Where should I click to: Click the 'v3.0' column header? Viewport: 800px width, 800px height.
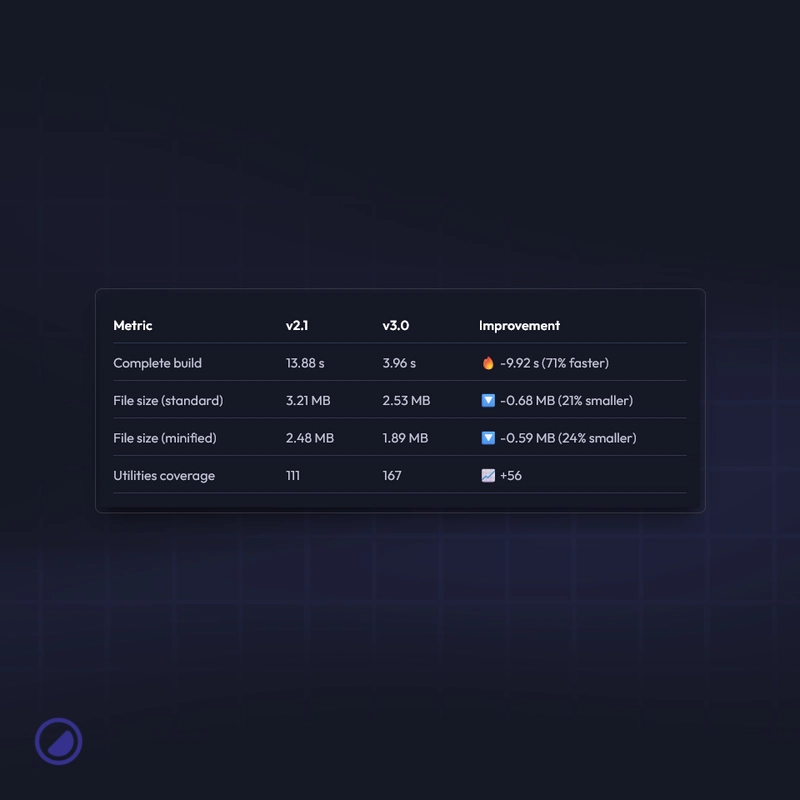point(396,326)
